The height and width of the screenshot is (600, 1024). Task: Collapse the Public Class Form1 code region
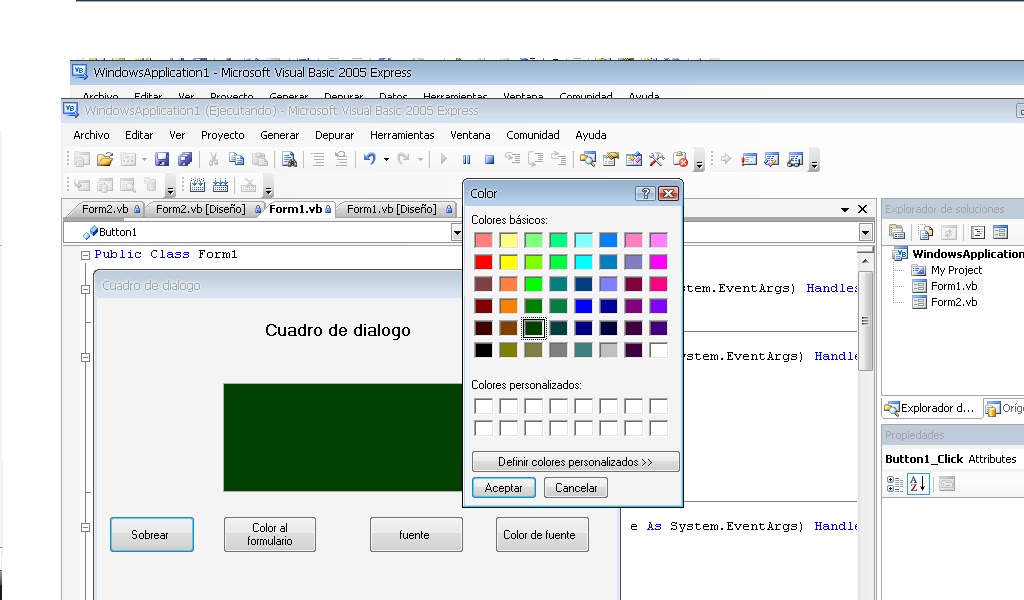tap(85, 255)
